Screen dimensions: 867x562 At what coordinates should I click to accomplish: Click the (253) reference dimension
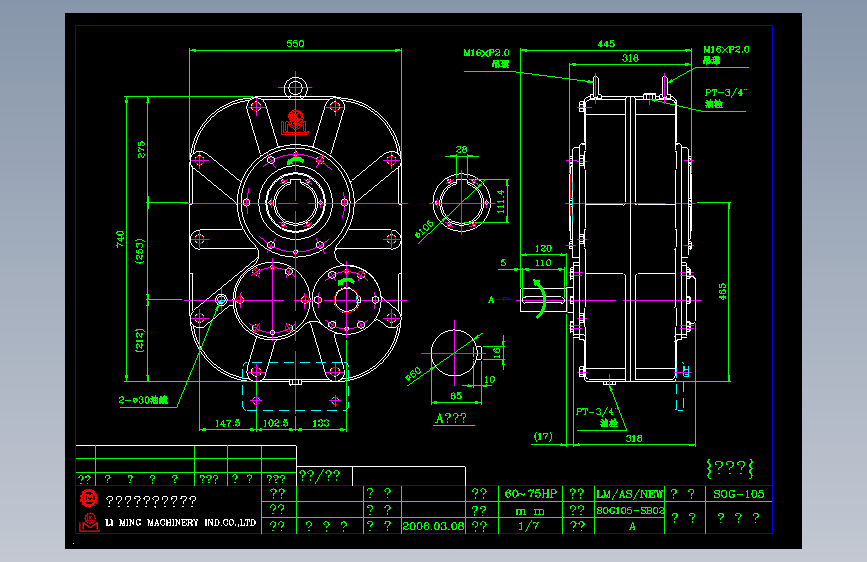tap(139, 251)
